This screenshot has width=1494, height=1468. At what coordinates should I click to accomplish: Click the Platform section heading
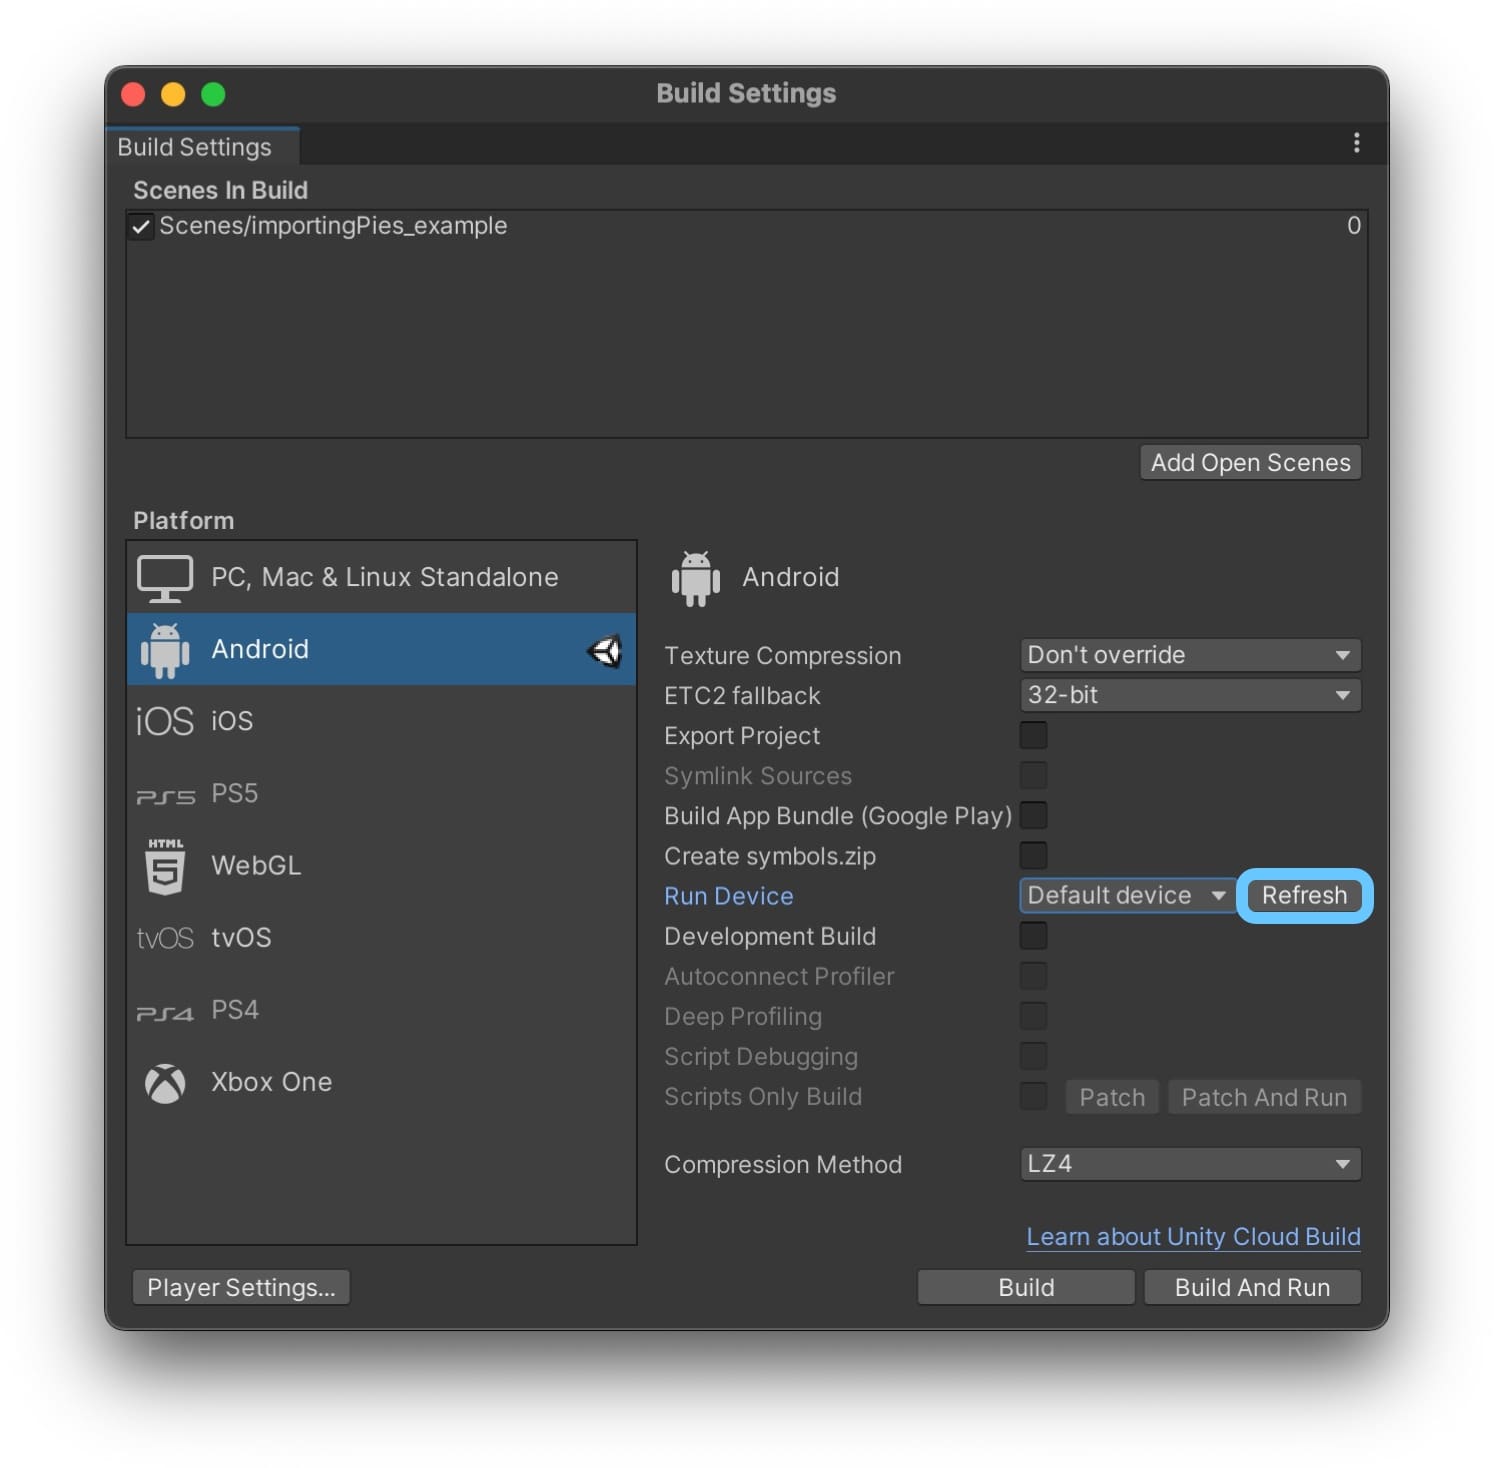pos(184,521)
